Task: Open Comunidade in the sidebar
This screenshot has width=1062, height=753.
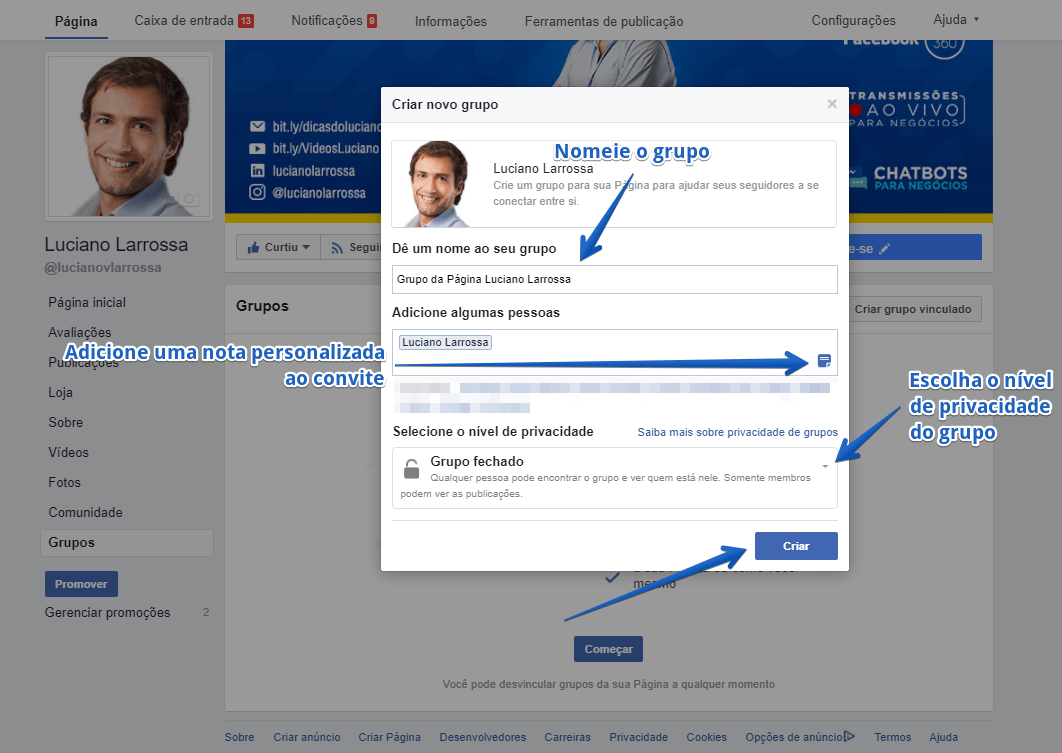Action: [85, 512]
